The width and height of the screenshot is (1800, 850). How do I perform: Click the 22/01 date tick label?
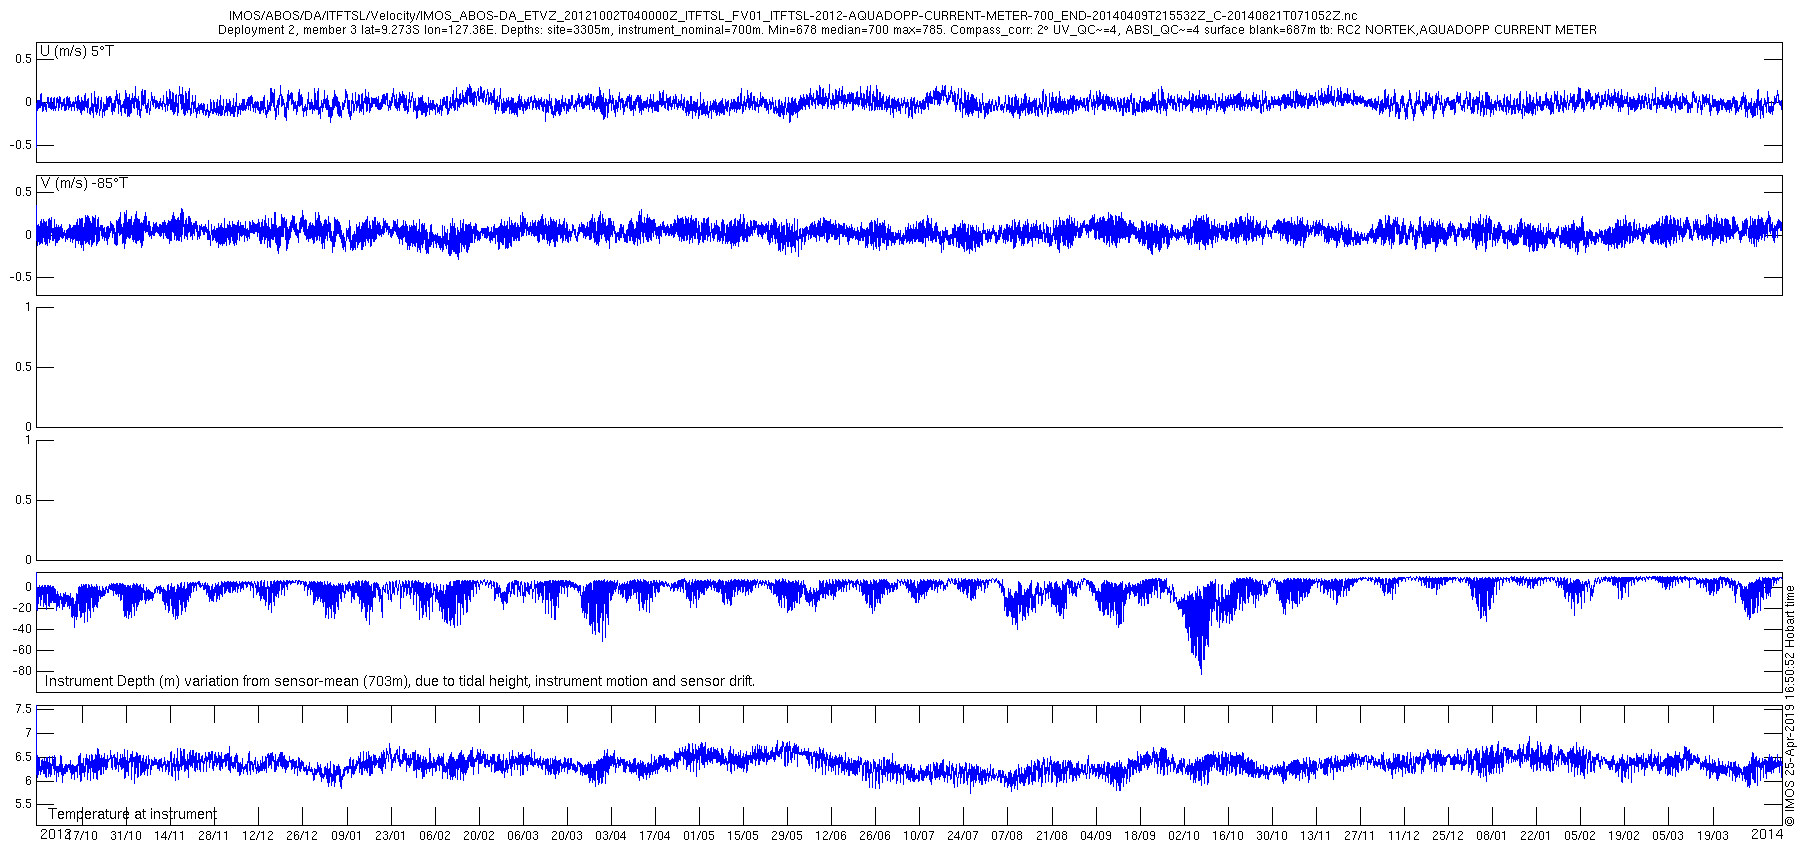pyautogui.click(x=1535, y=836)
